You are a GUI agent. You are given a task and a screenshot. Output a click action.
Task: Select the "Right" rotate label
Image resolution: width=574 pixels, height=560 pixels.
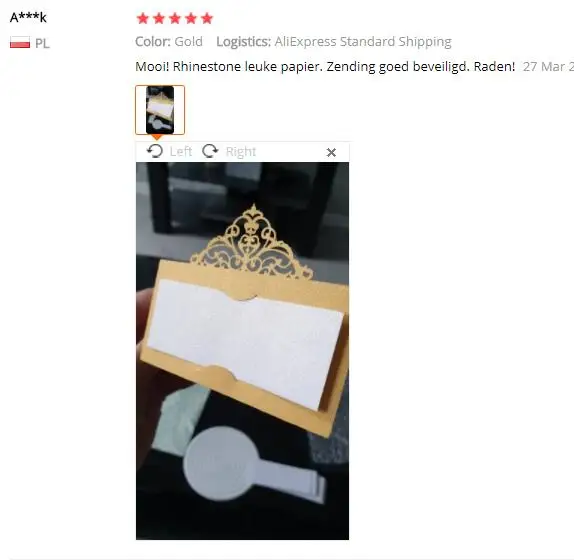(241, 152)
